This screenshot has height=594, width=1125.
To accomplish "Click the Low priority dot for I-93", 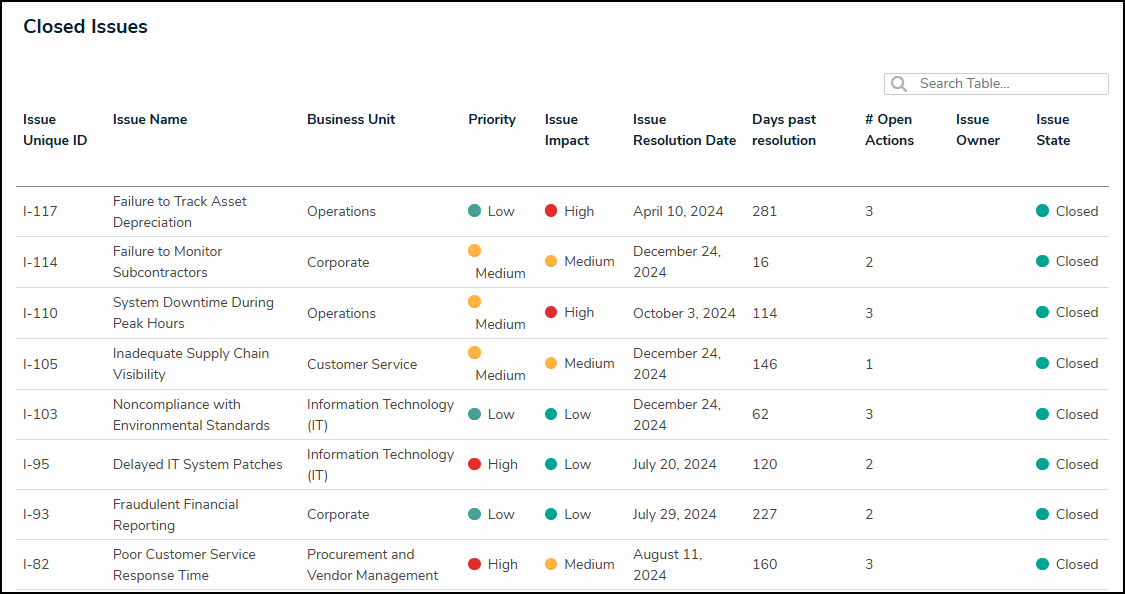I will click(475, 514).
